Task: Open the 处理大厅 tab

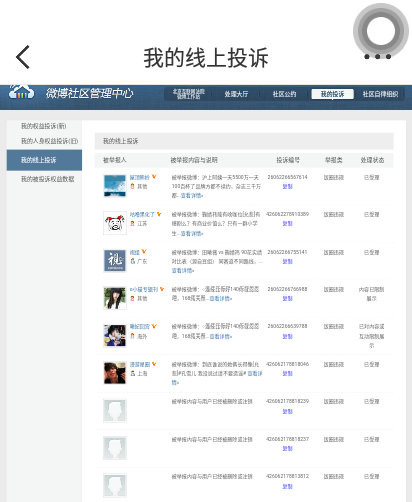Action: coord(236,94)
